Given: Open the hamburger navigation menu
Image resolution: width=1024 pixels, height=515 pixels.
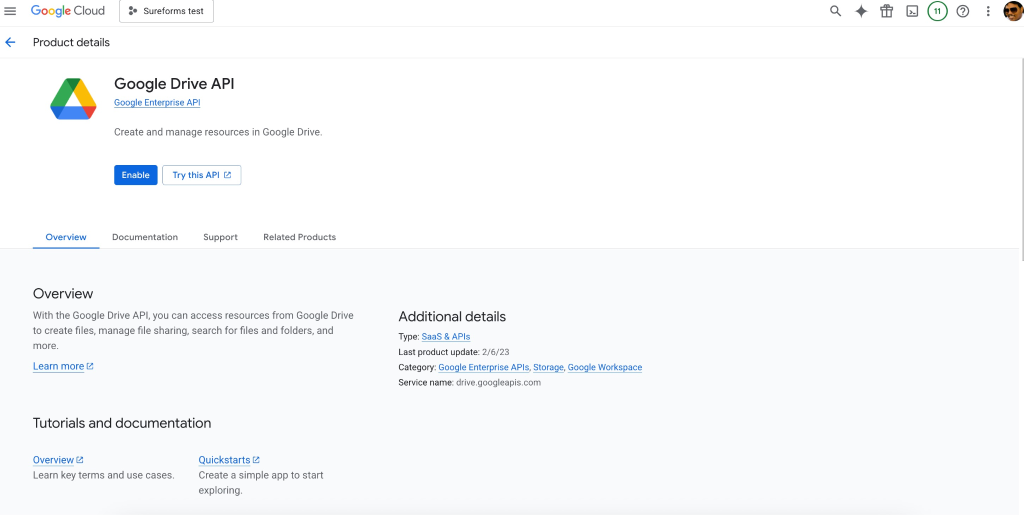Looking at the screenshot, I should point(10,11).
